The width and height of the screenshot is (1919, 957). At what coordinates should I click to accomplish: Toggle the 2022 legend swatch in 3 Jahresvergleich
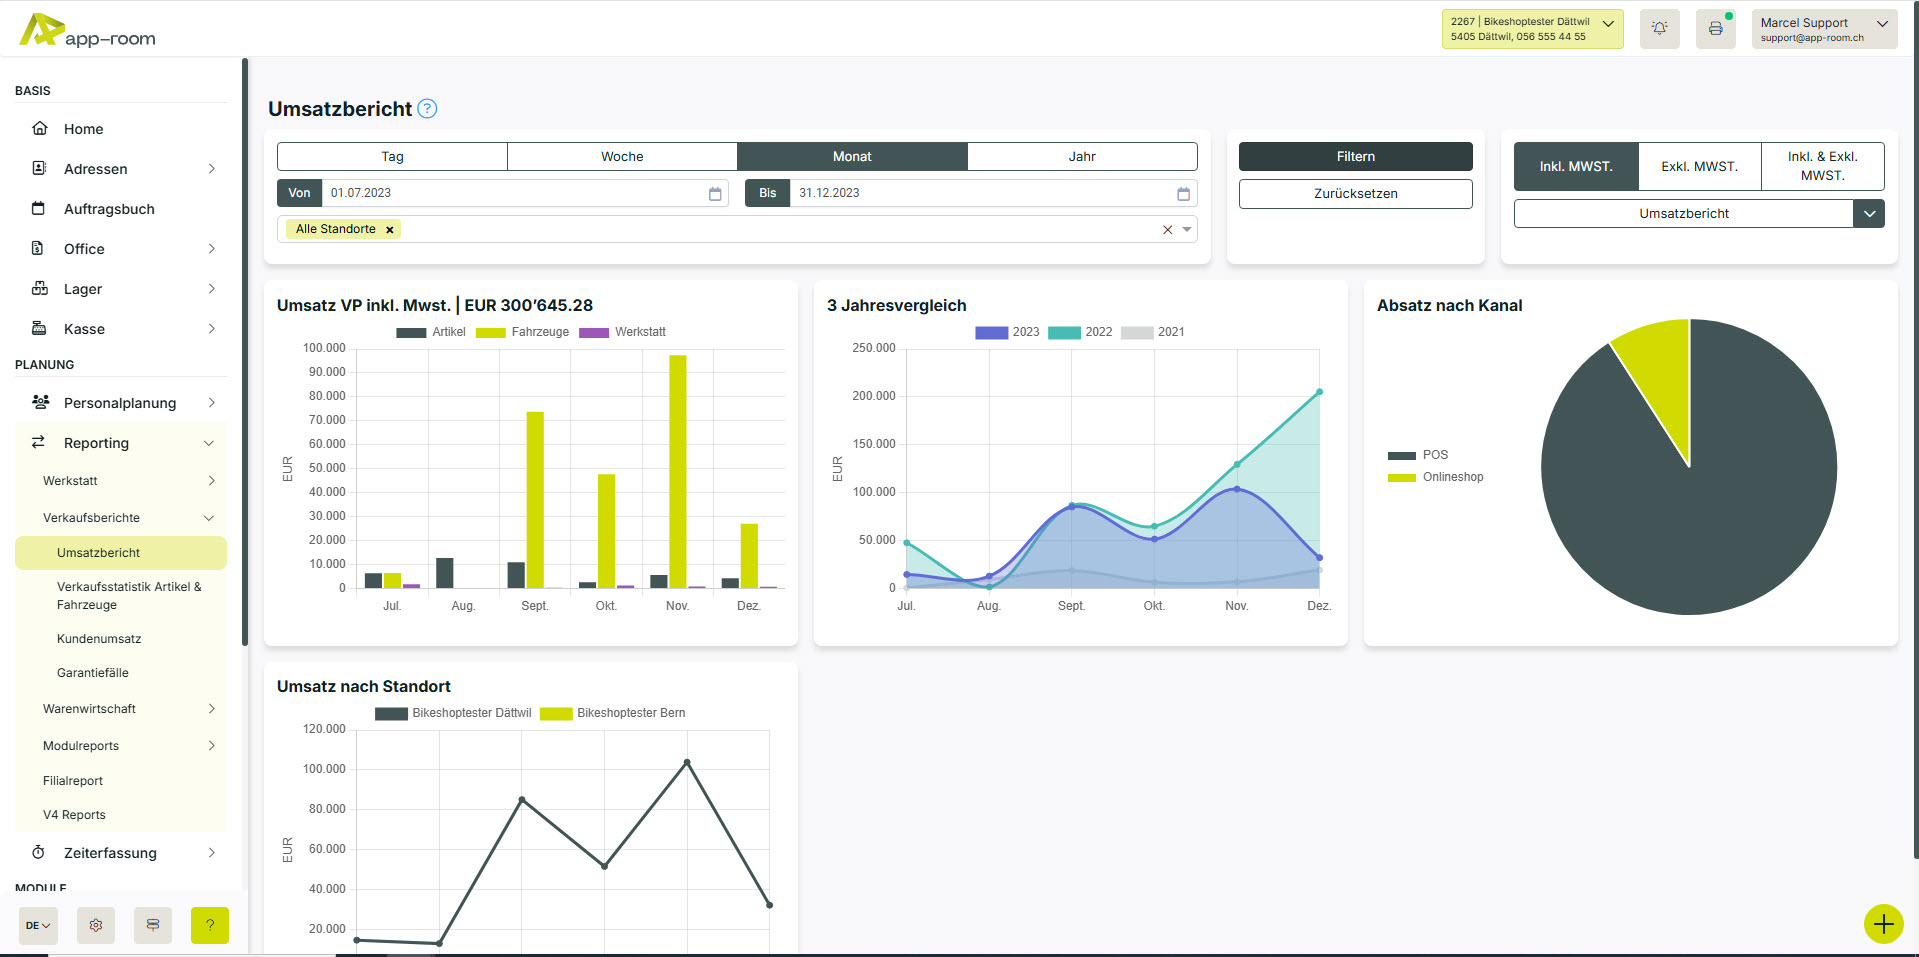[1064, 332]
